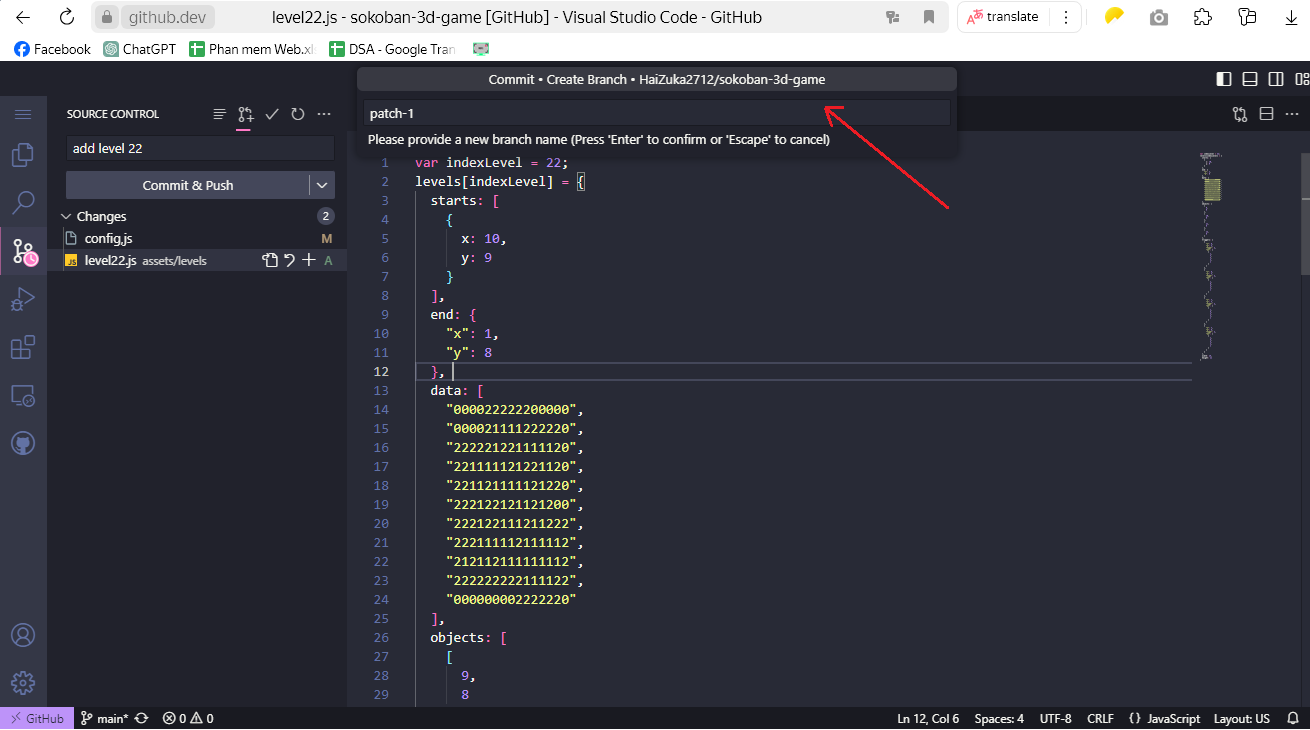Click the browser bookmark icon in address bar

[x=929, y=17]
